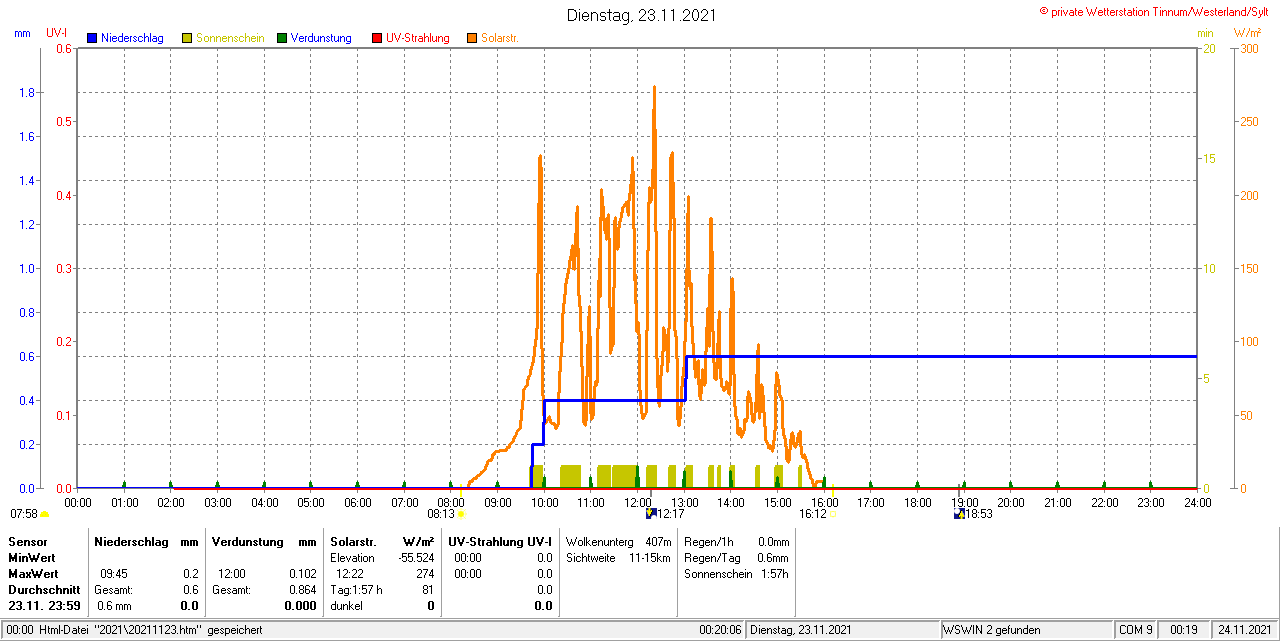Select the Sonnenschein legend label
The height and width of the screenshot is (641, 1280).
tap(230, 38)
